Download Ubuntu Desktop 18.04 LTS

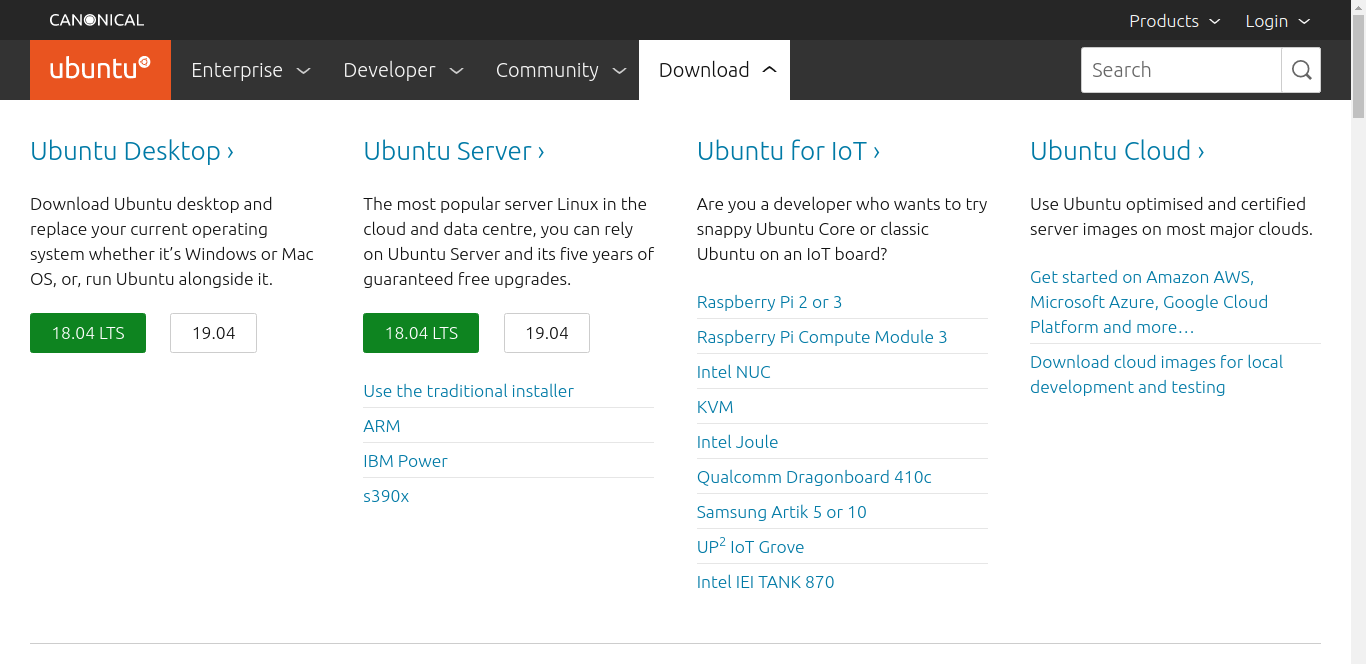88,333
